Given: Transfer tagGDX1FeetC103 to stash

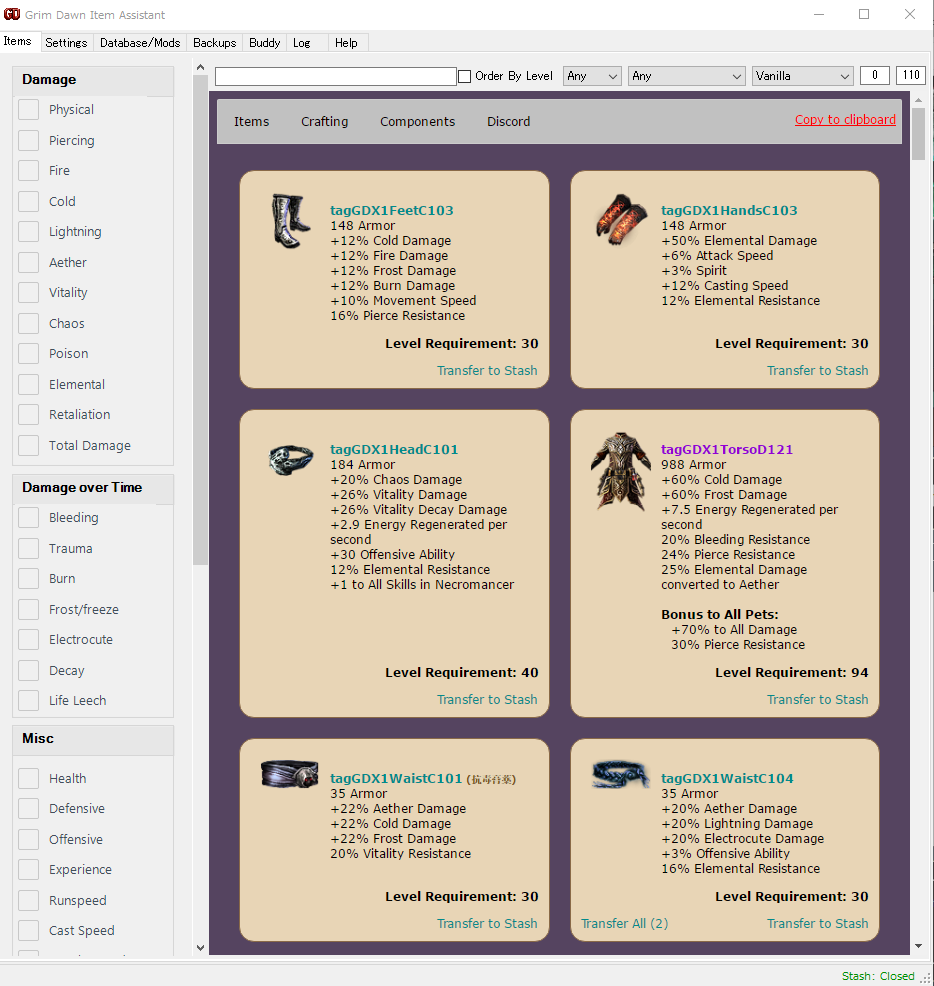Looking at the screenshot, I should [x=487, y=370].
